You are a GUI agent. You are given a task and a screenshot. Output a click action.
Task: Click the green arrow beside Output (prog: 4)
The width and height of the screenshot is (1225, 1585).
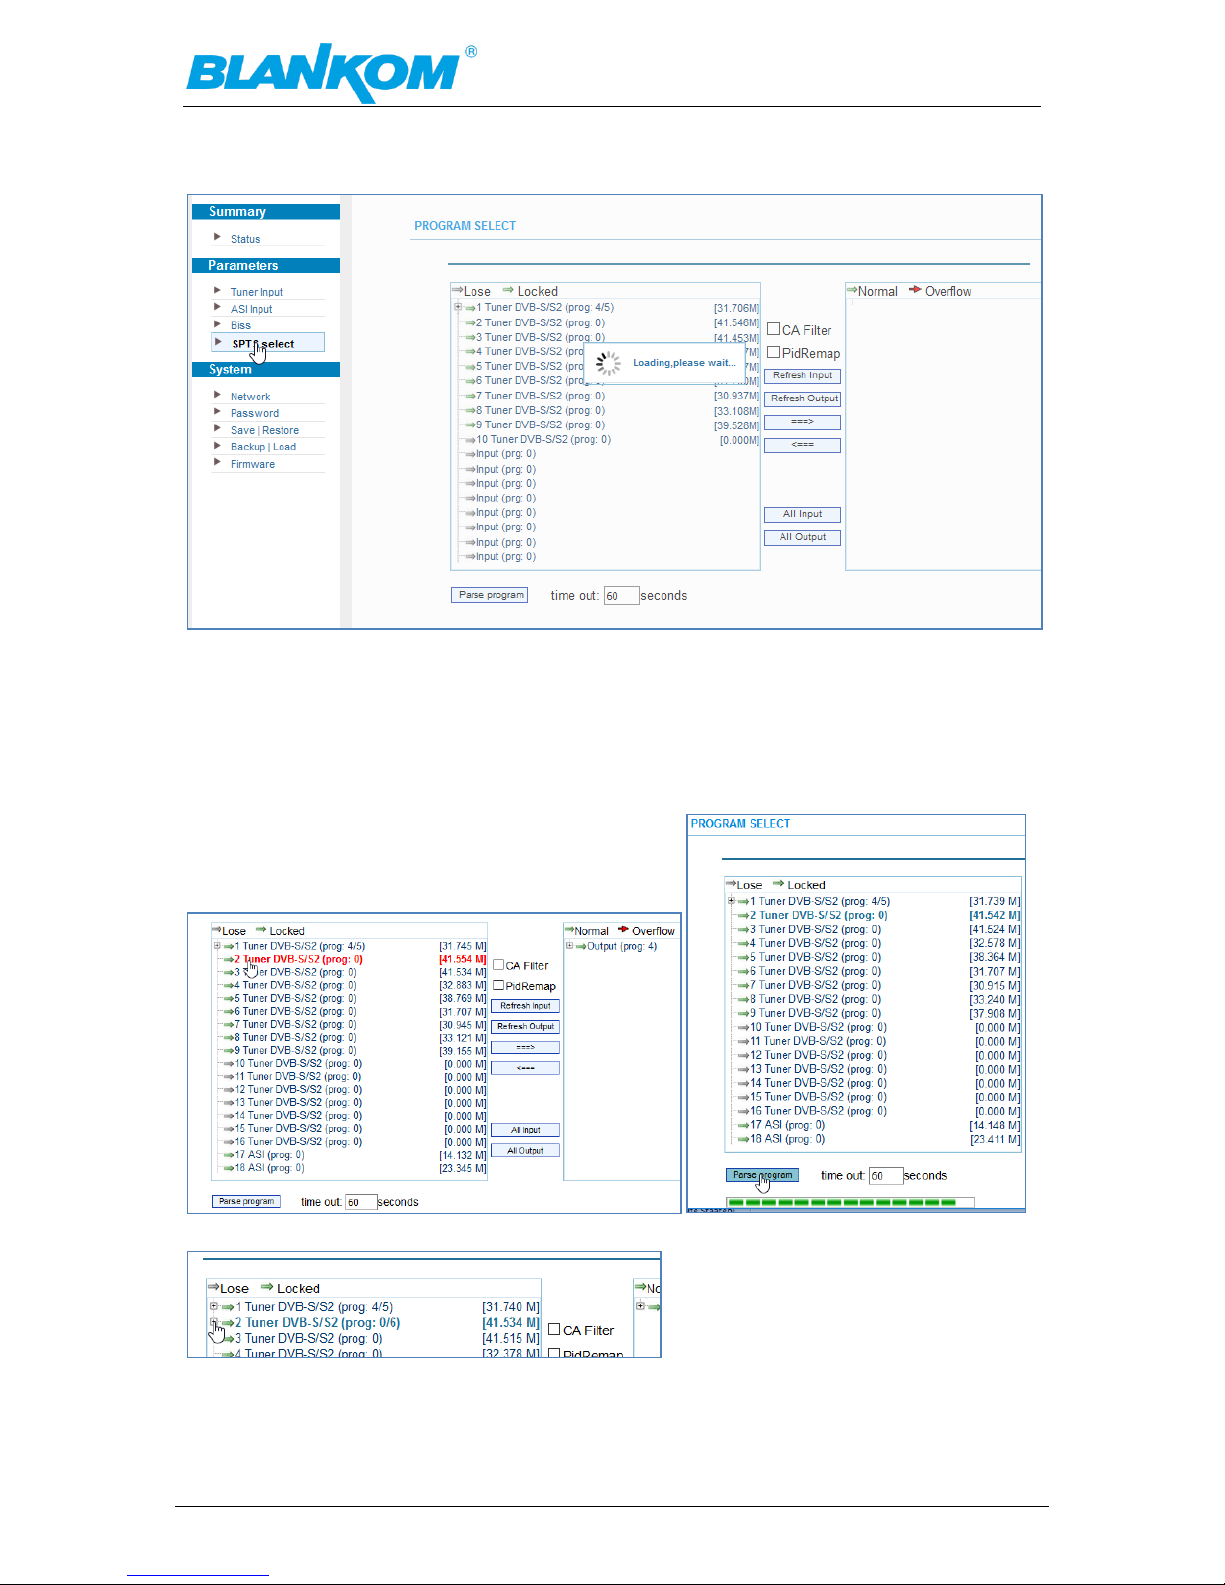[x=580, y=947]
